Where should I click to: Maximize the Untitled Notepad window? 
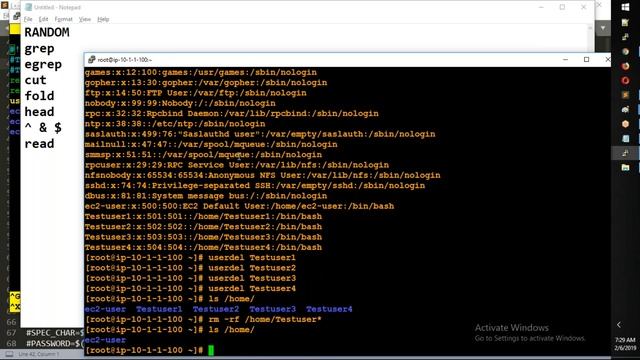[x=562, y=7]
